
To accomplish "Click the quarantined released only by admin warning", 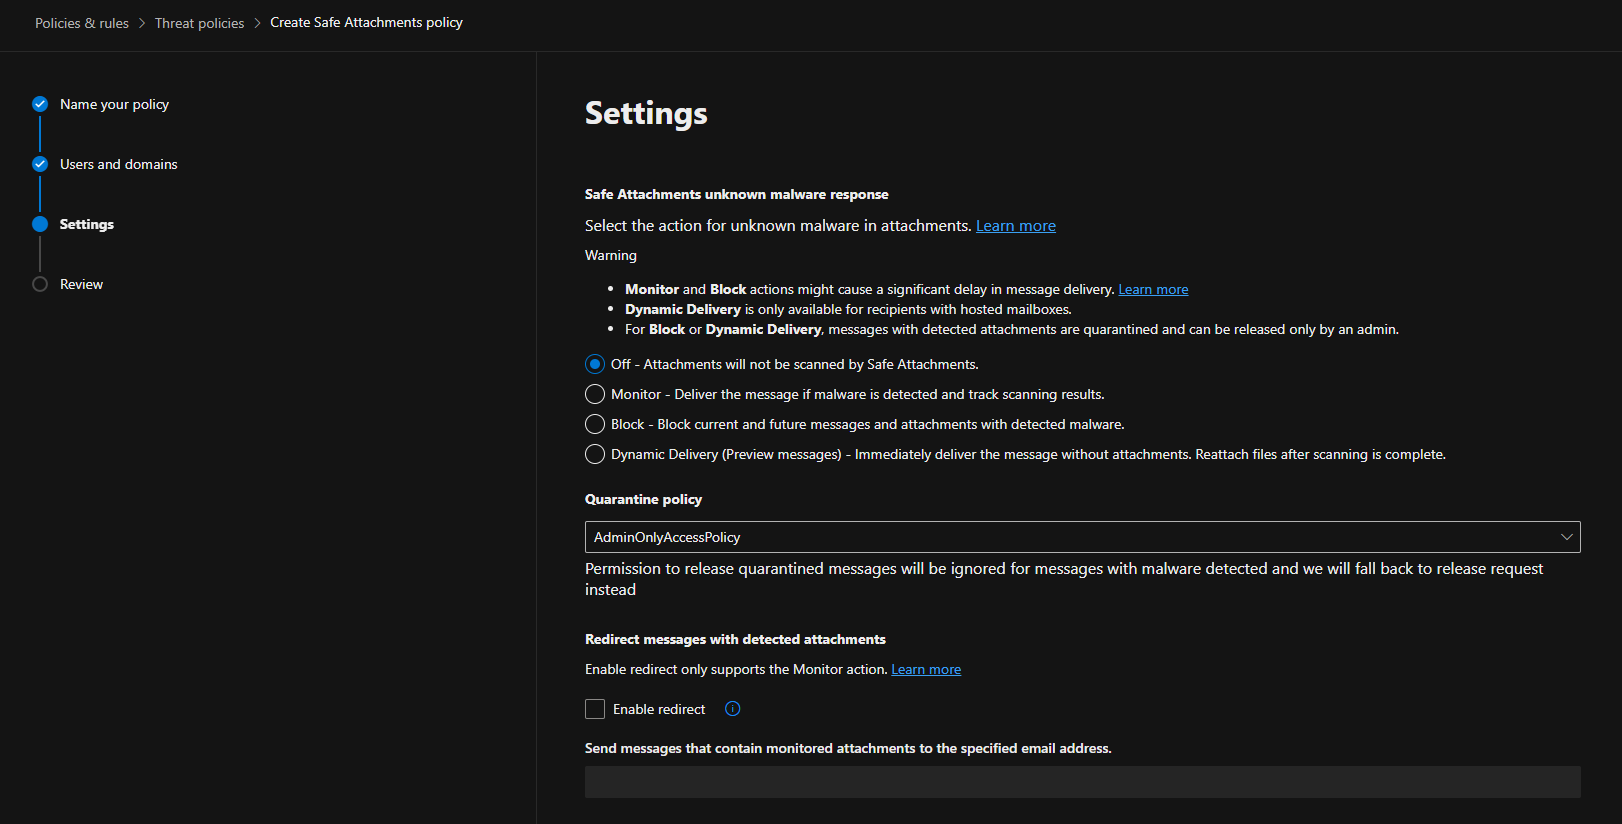I will (1012, 329).
